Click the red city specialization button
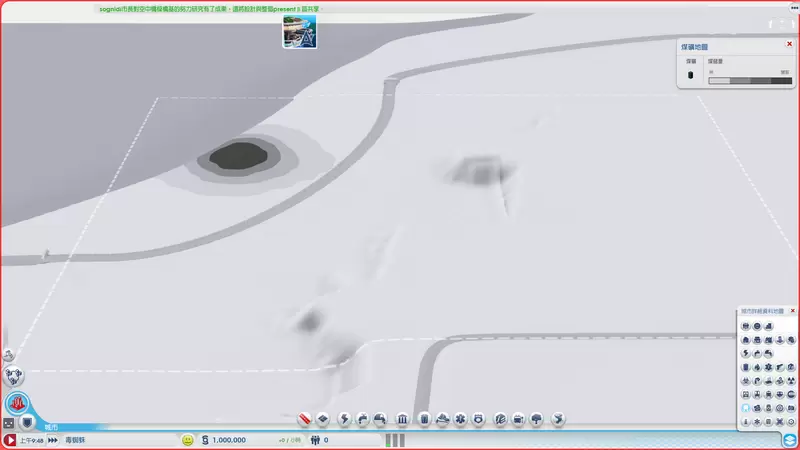 (17, 403)
